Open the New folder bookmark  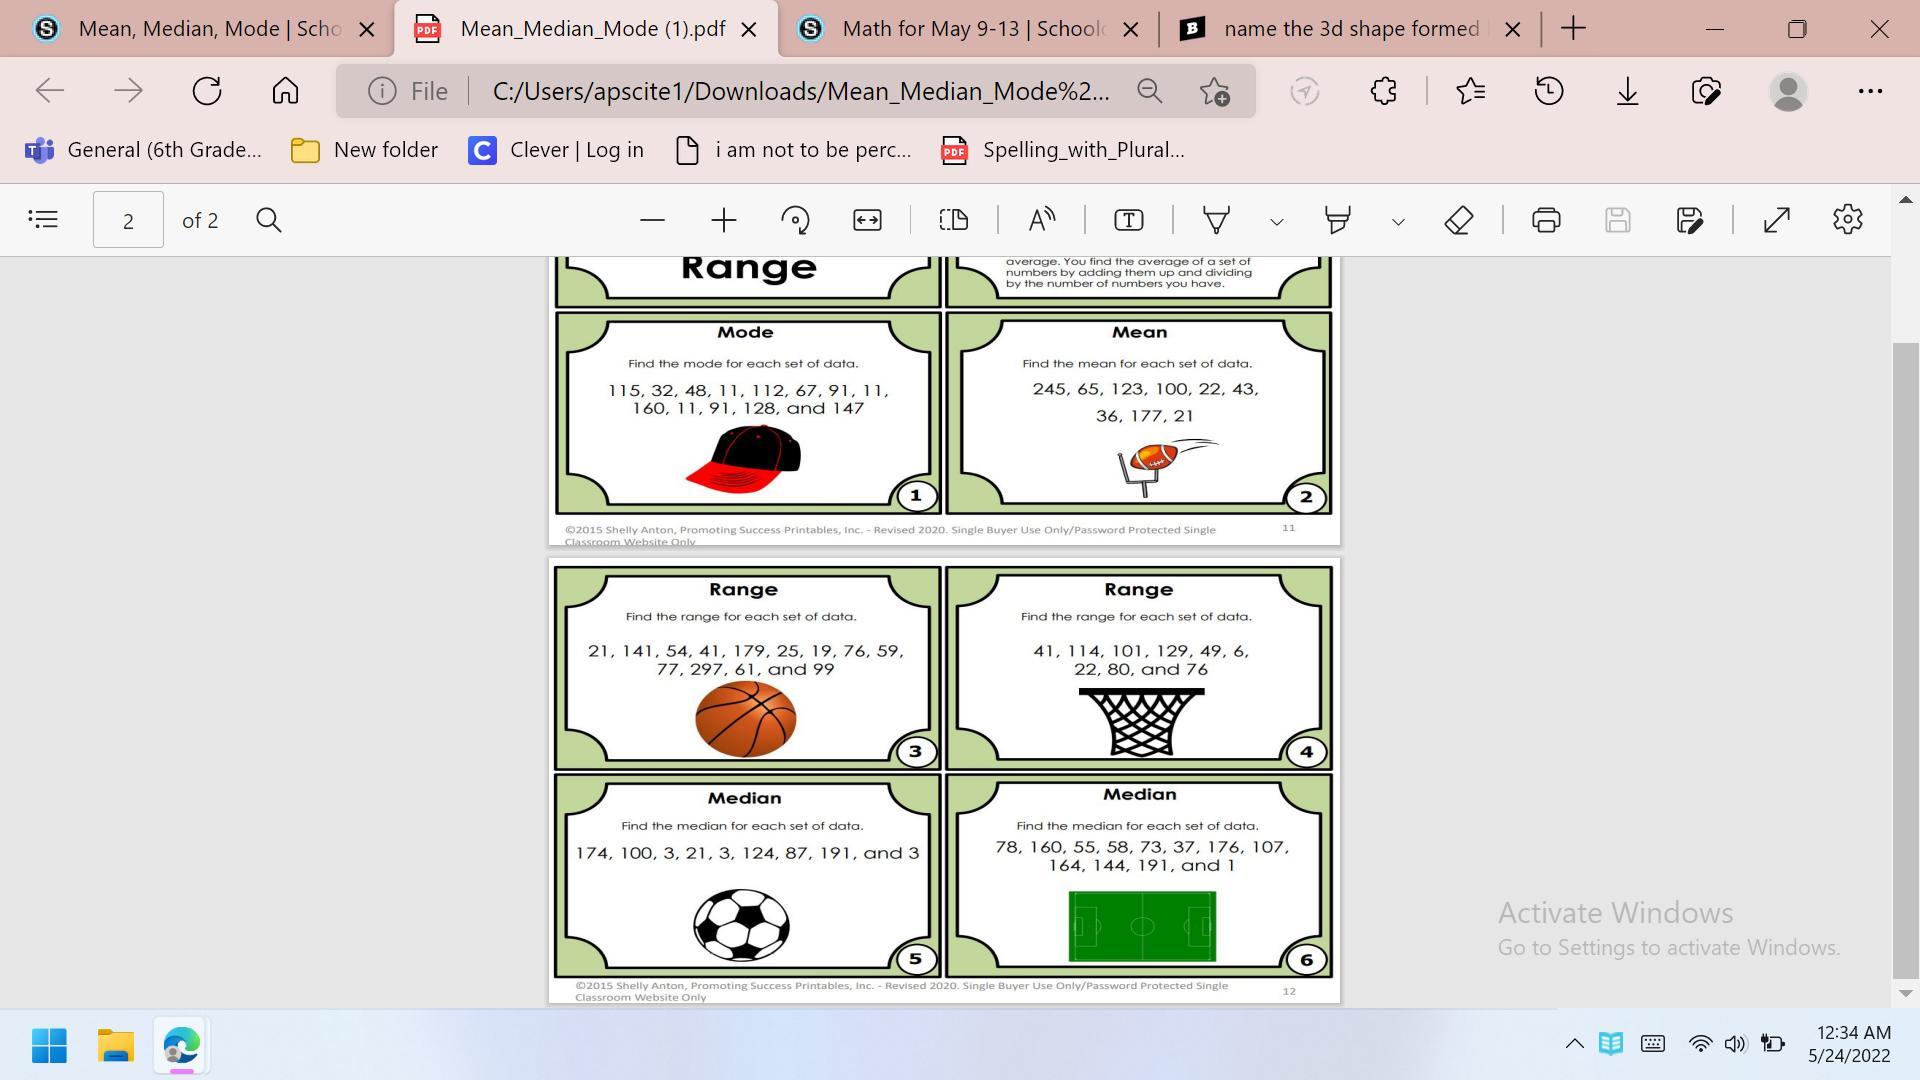364,150
